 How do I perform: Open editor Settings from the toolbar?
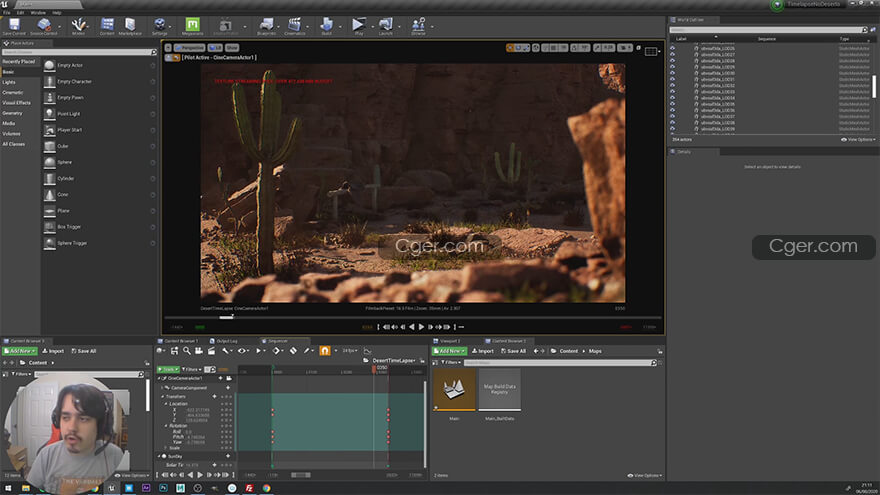159,24
